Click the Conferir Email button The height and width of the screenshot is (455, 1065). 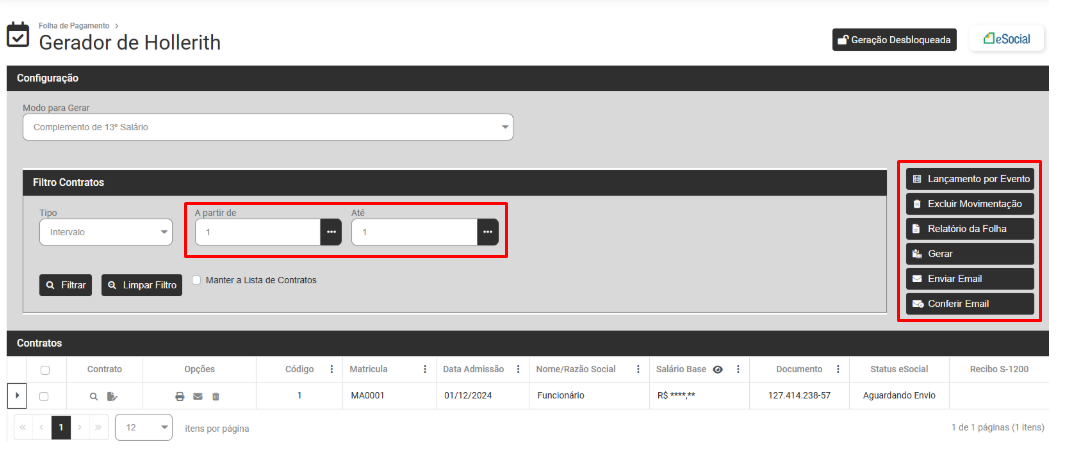click(x=970, y=304)
